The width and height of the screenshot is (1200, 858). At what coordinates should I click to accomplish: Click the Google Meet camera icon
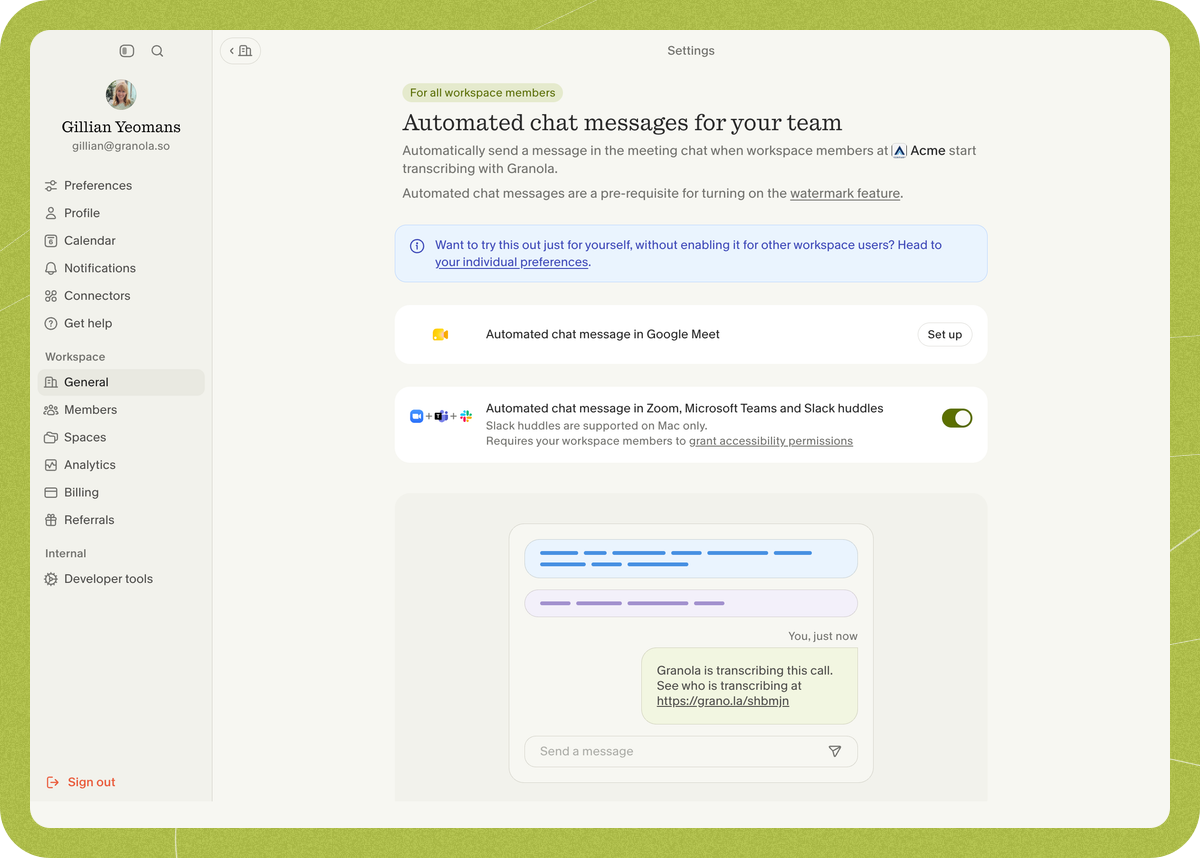[x=440, y=335]
